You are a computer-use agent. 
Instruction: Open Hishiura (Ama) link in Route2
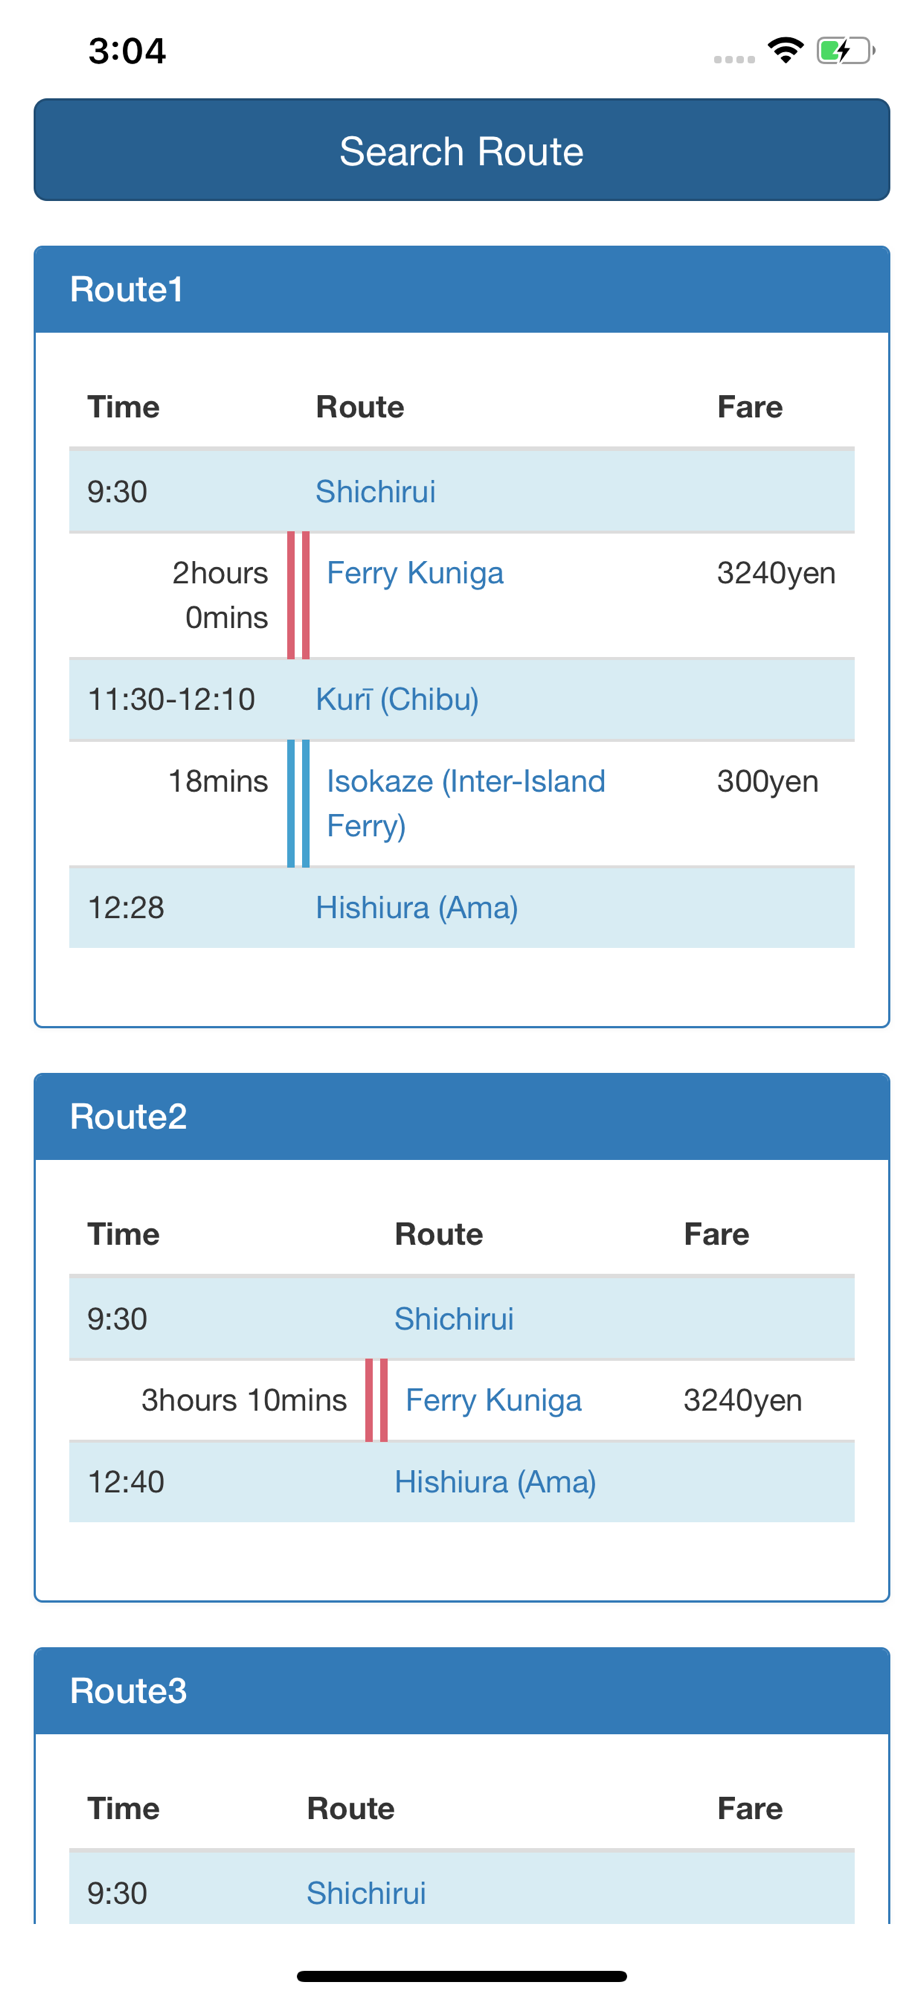pyautogui.click(x=495, y=1481)
